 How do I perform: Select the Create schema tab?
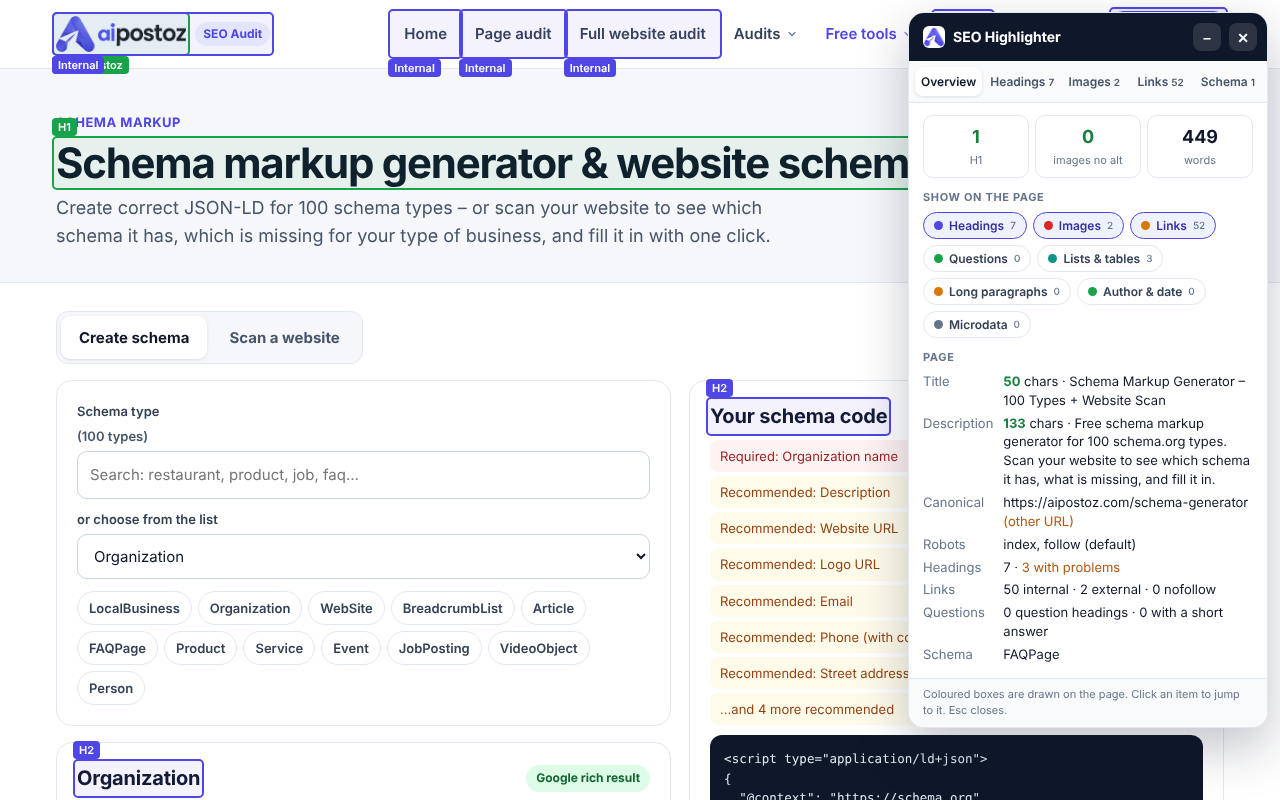pos(134,338)
